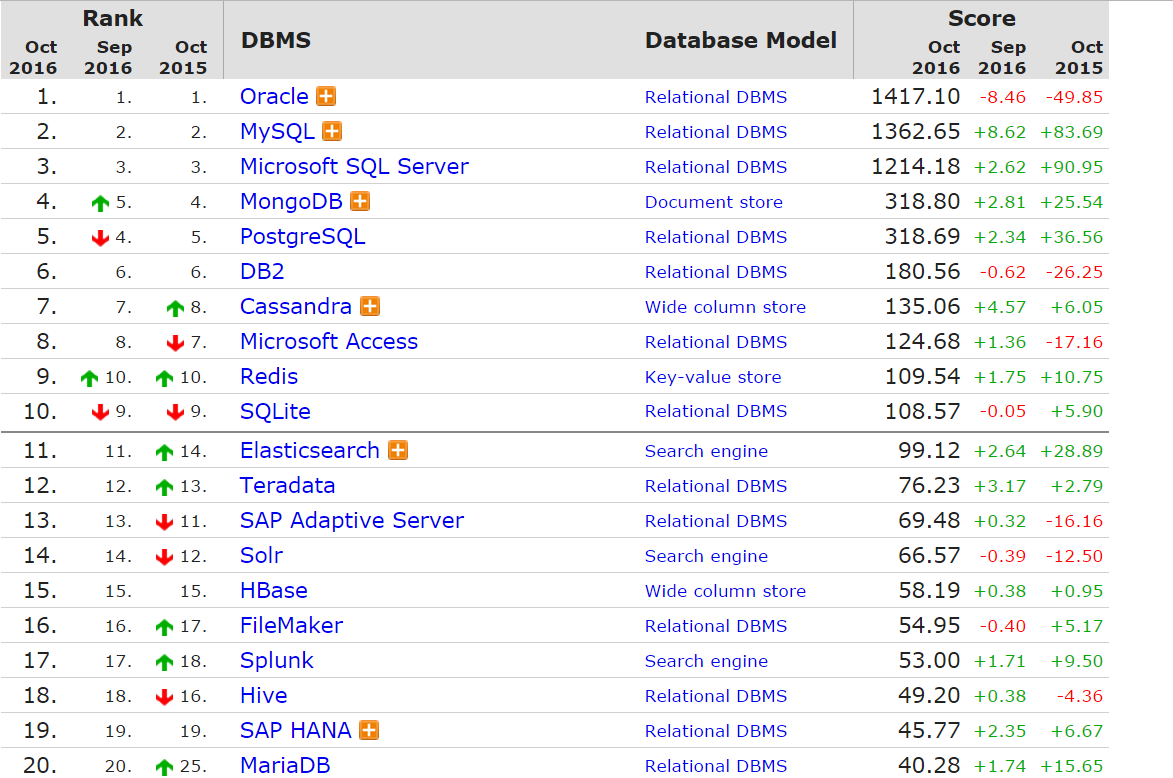
Task: Click the plus icon beside Elasticsearch
Action: (x=398, y=450)
